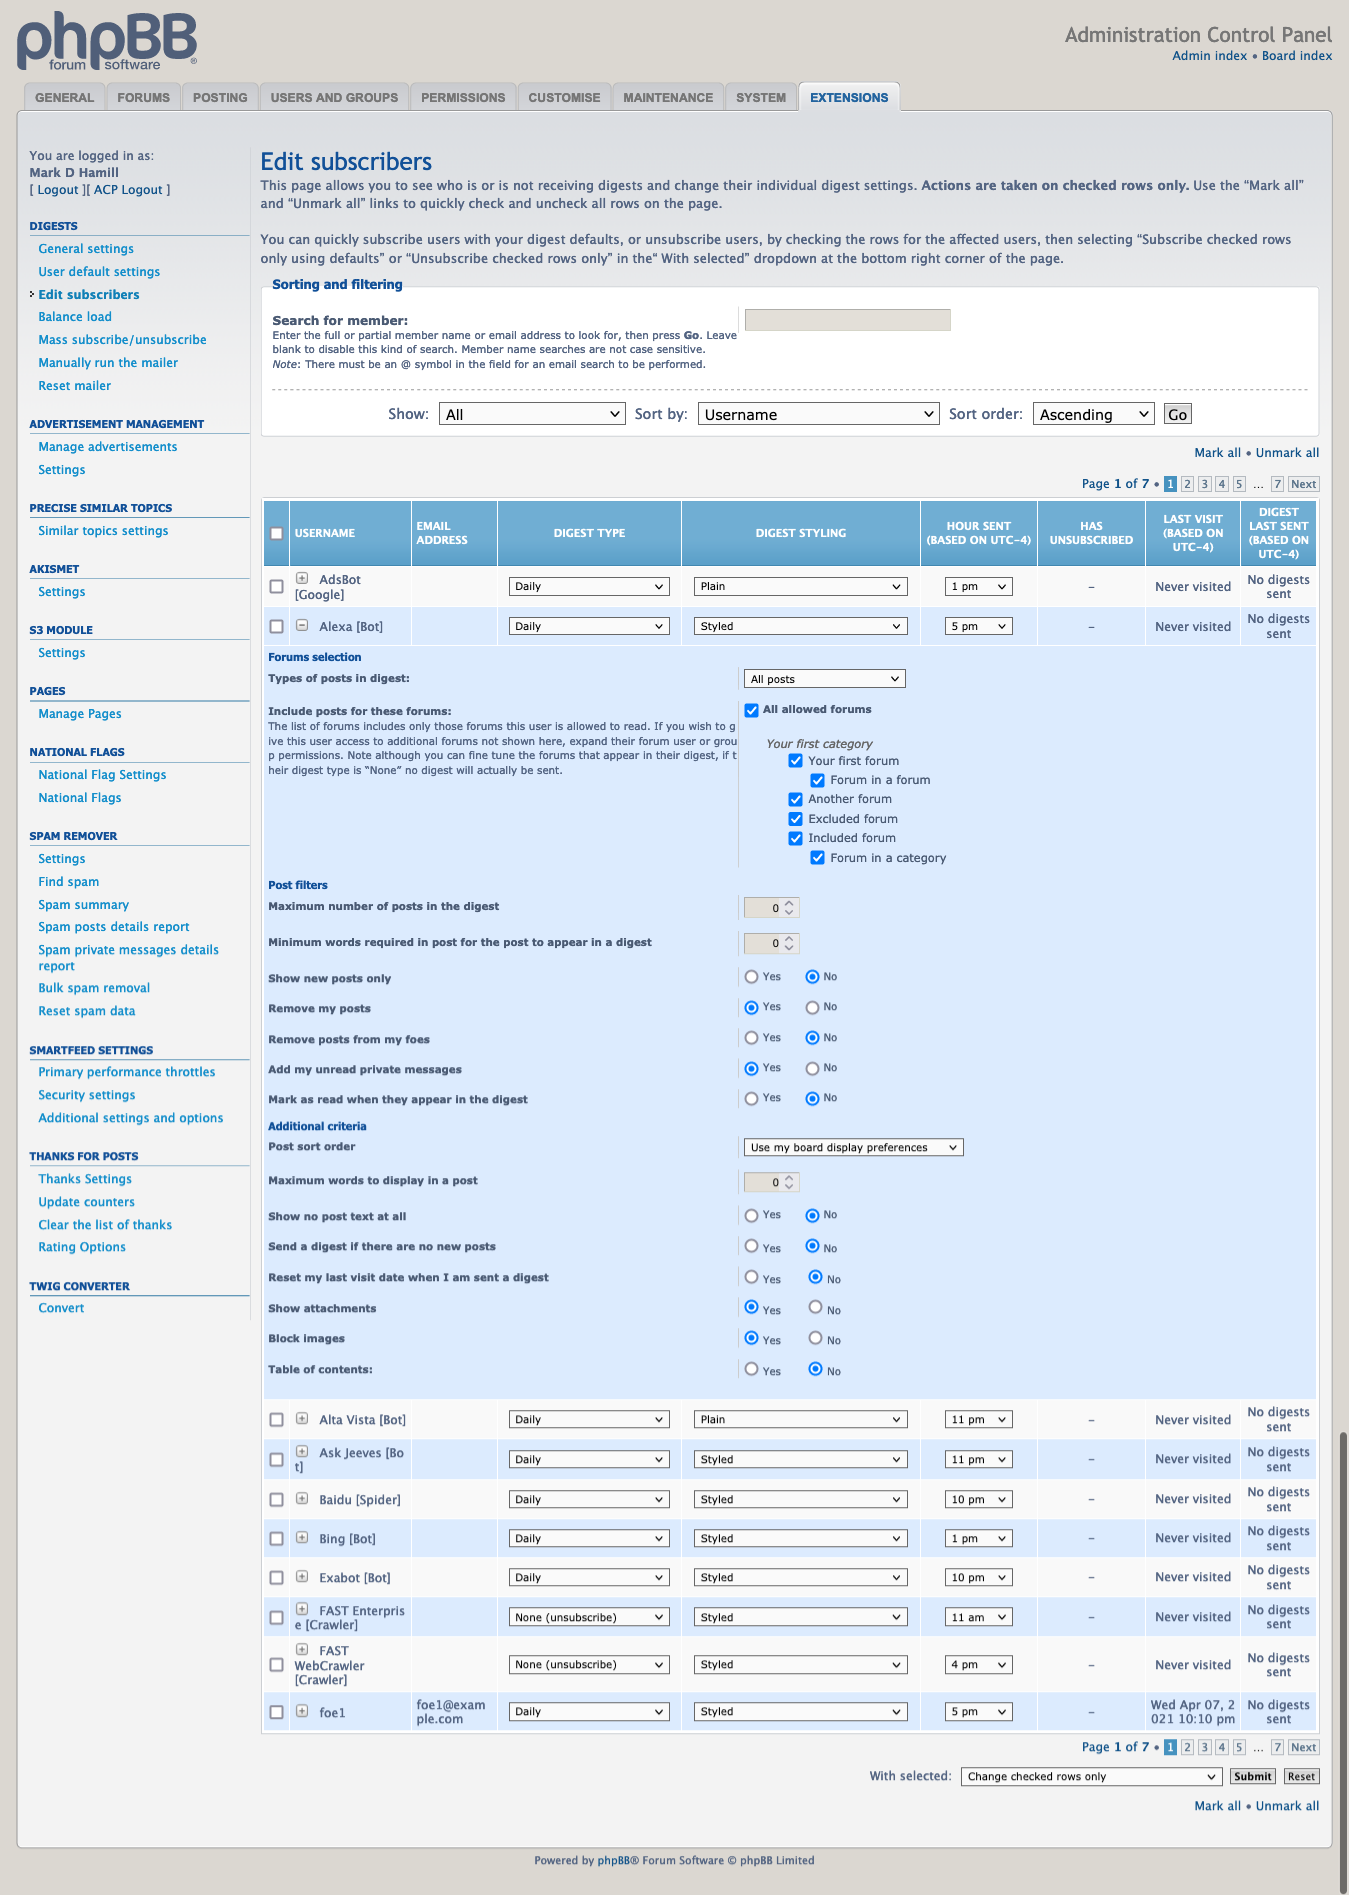This screenshot has width=1349, height=1895.
Task: Expand the Exabot [Bot] row
Action: tap(302, 1577)
